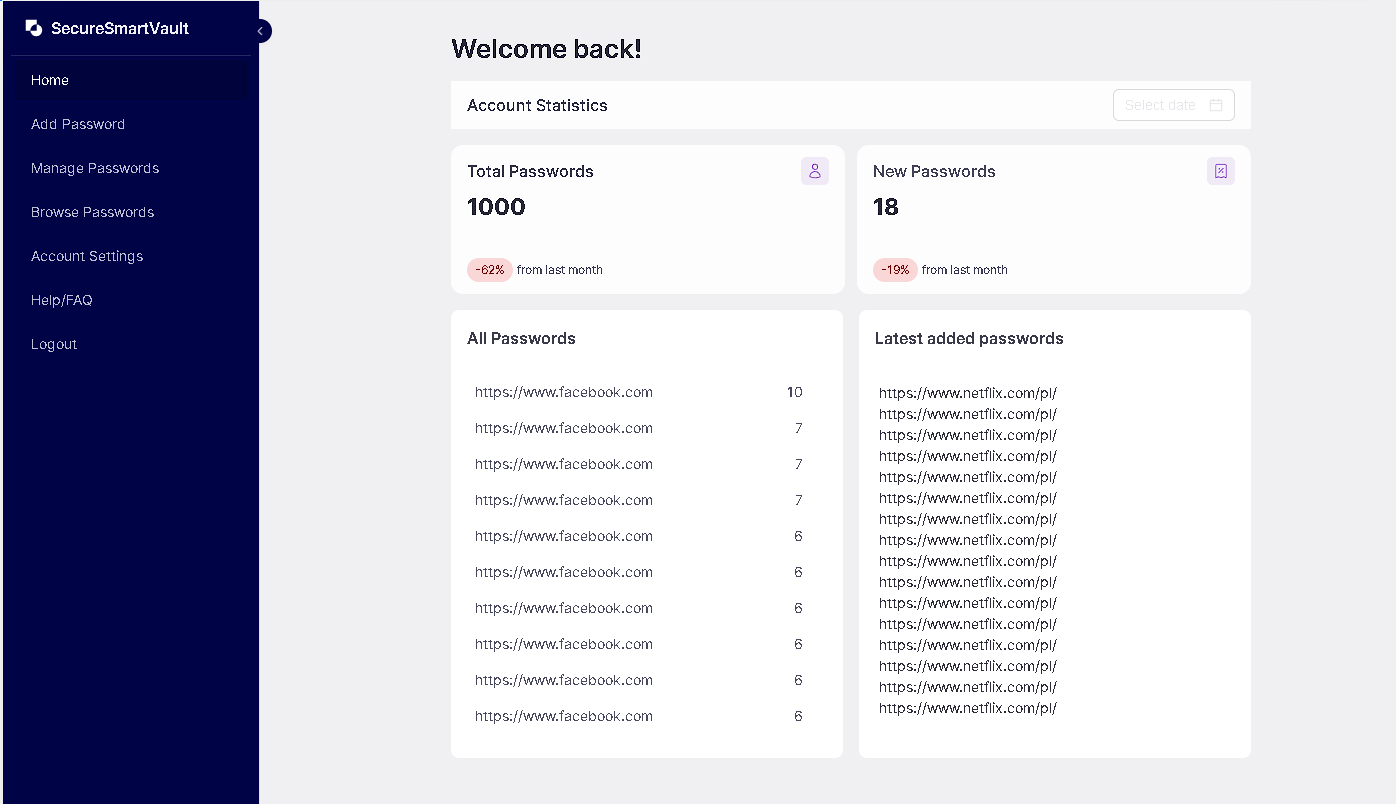Click the -19% badge on New Passwords
Screen dimensions: 1396x804
pyautogui.click(x=894, y=269)
